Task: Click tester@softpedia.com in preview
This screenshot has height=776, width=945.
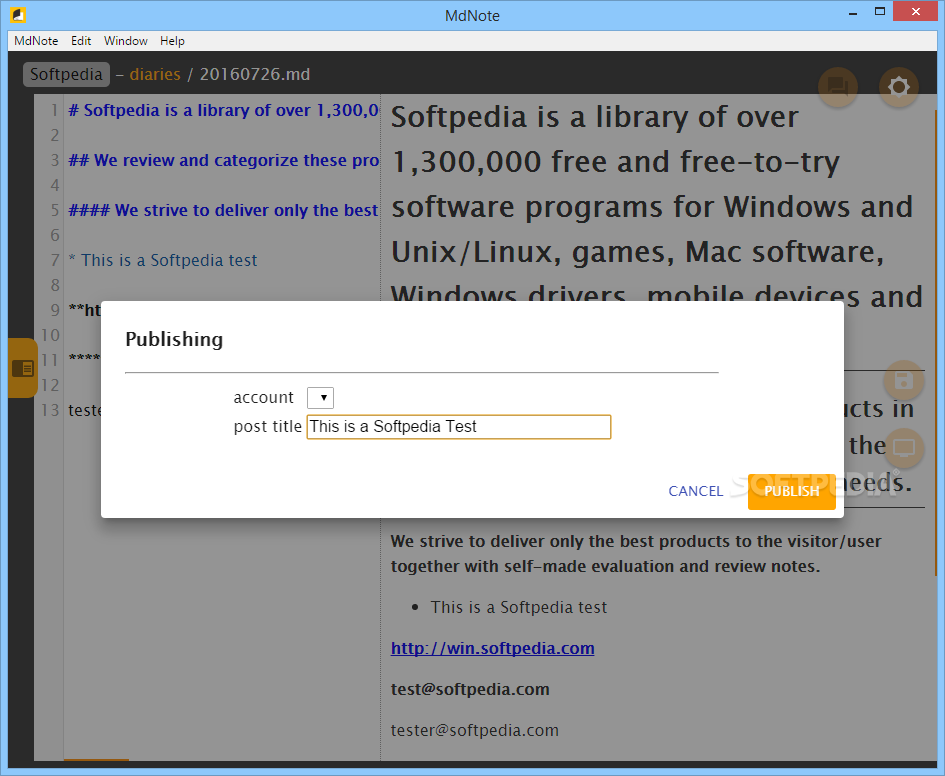Action: coord(474,730)
